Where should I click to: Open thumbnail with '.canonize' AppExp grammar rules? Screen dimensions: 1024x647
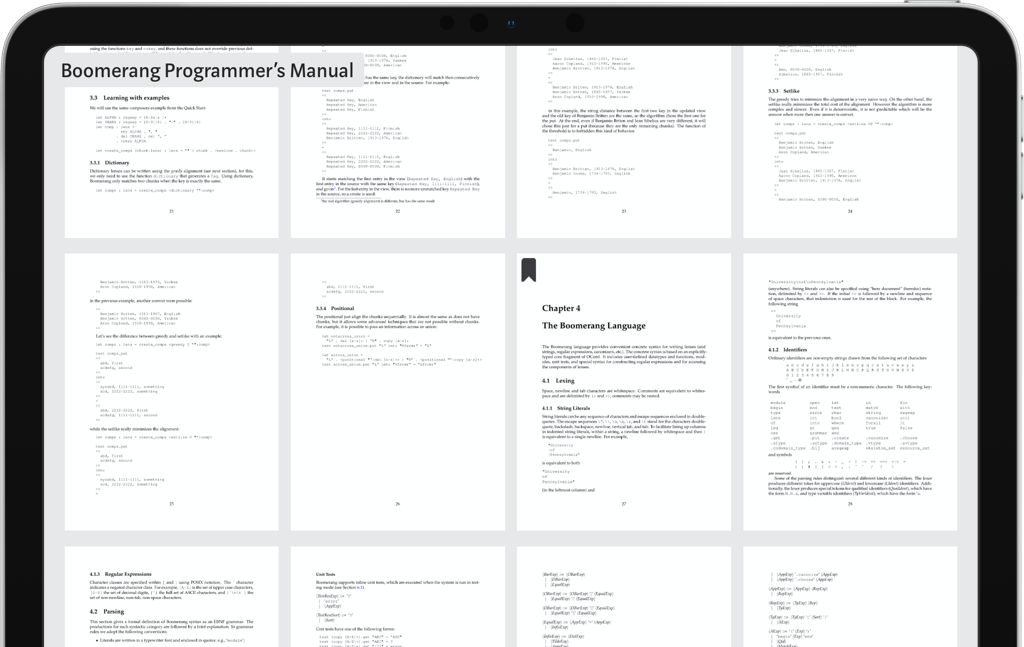(850, 597)
